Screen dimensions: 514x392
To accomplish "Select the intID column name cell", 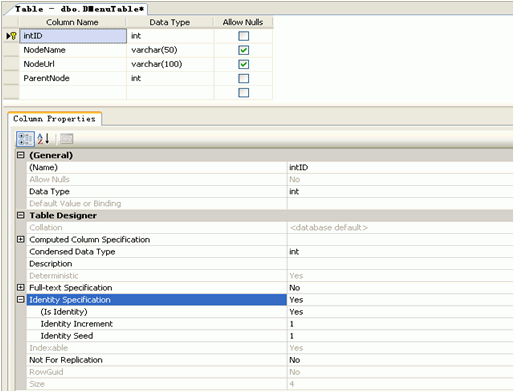I will 73,36.
